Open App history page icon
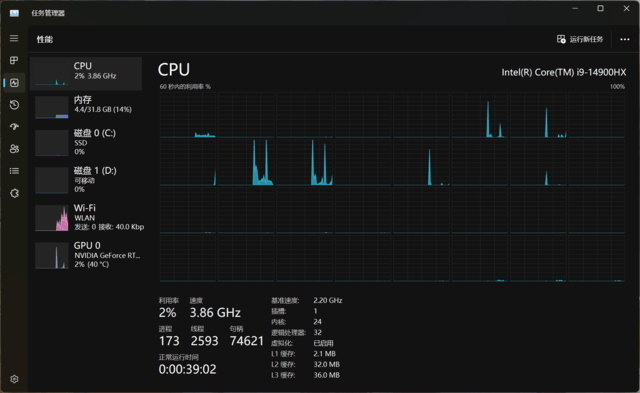Image resolution: width=640 pixels, height=393 pixels. (14, 105)
